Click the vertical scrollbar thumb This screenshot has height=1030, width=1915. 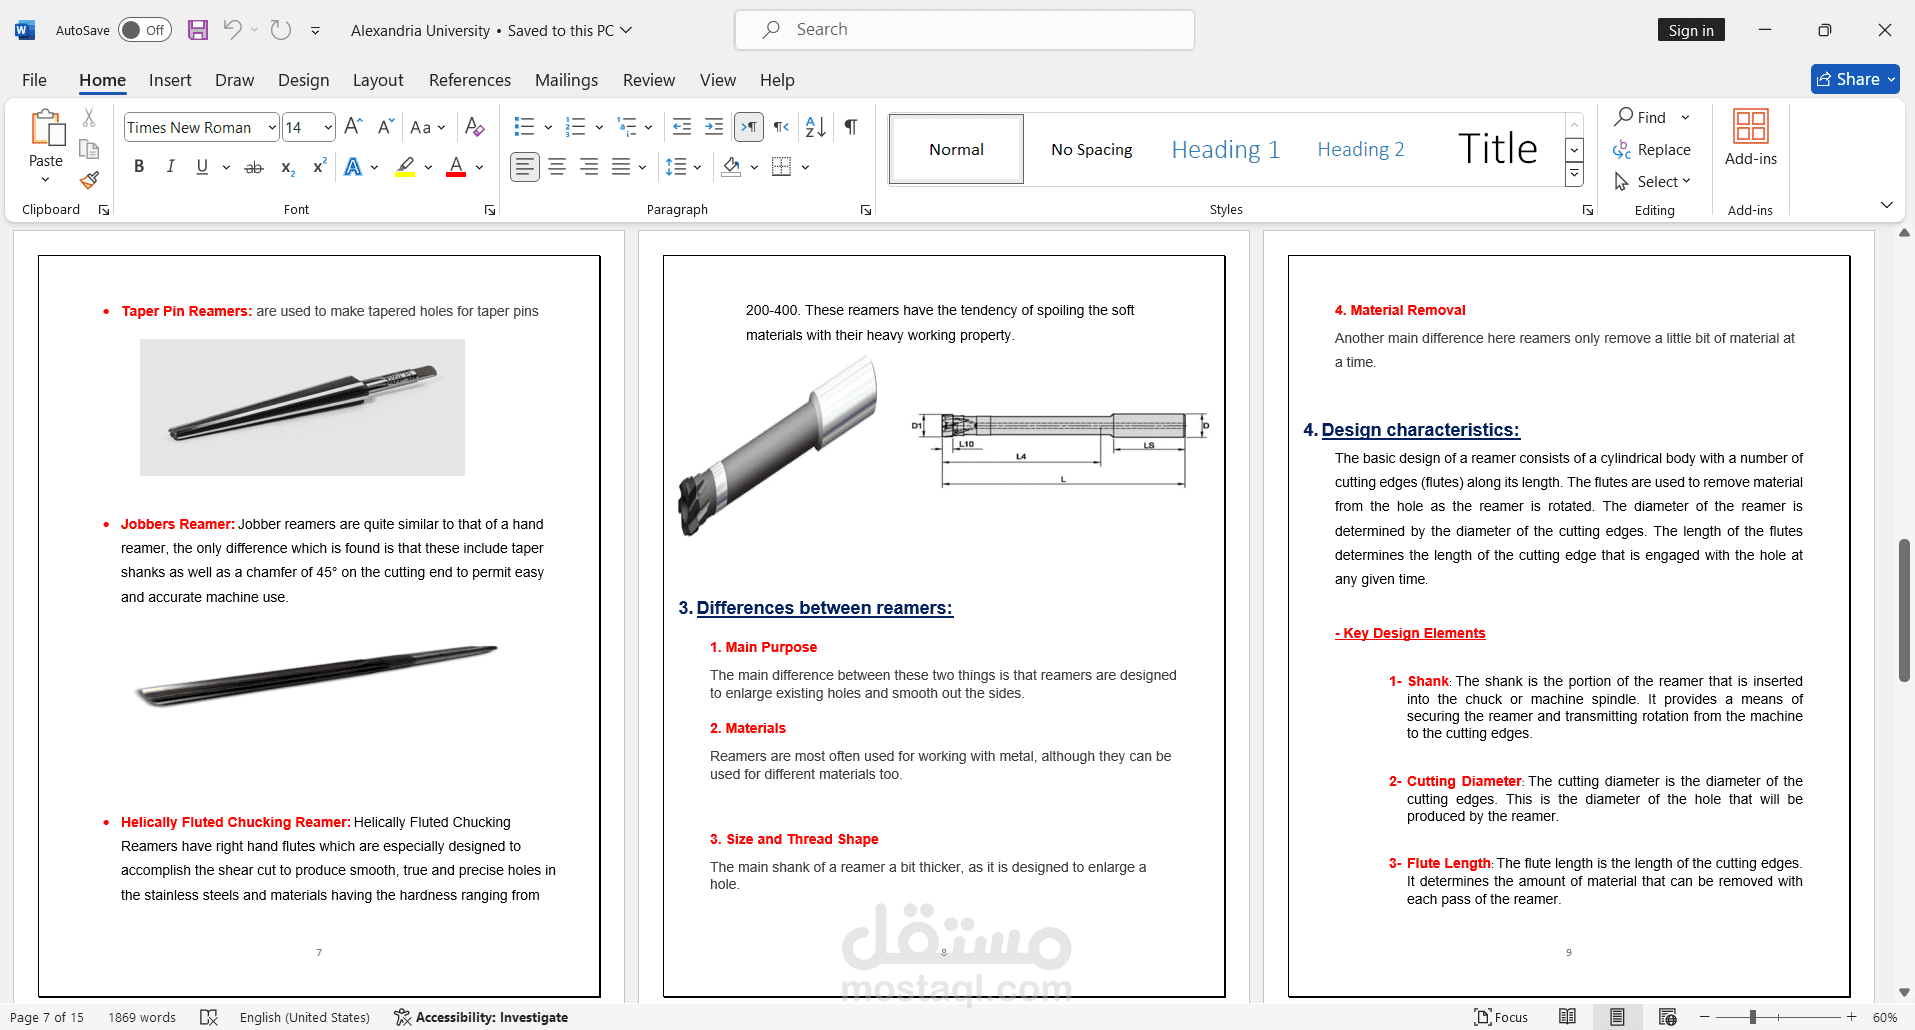point(1904,610)
